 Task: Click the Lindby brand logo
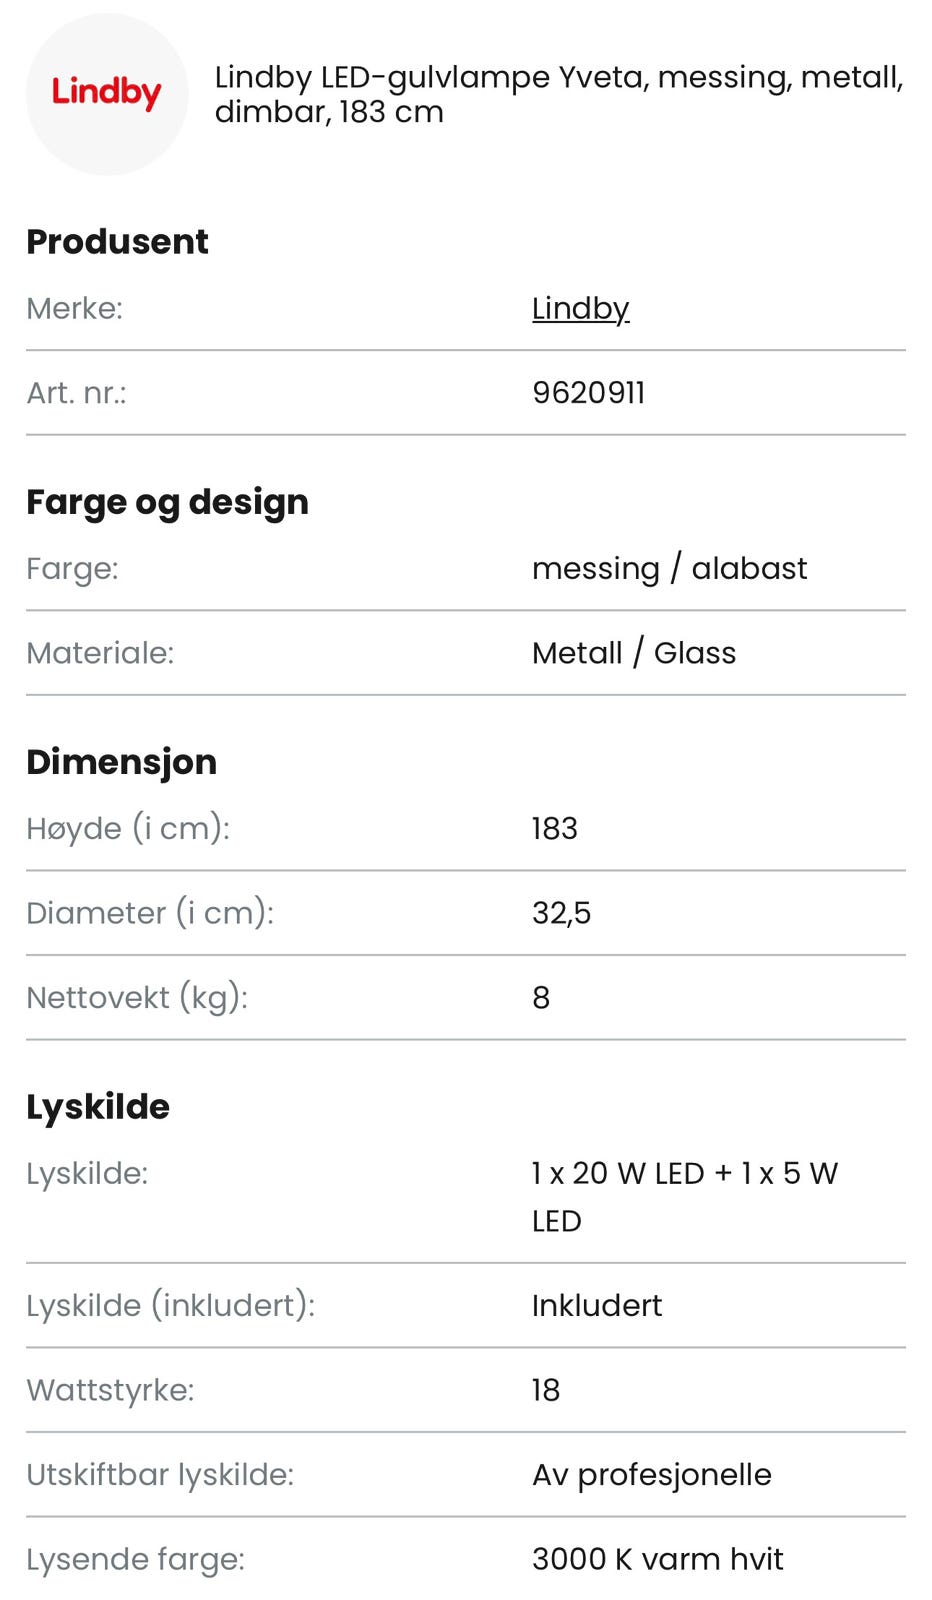click(x=106, y=94)
